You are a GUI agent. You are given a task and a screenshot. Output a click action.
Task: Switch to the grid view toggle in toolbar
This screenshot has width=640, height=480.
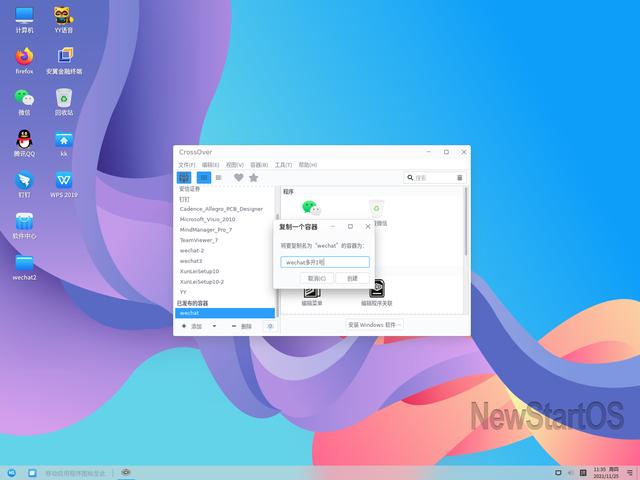(x=203, y=177)
